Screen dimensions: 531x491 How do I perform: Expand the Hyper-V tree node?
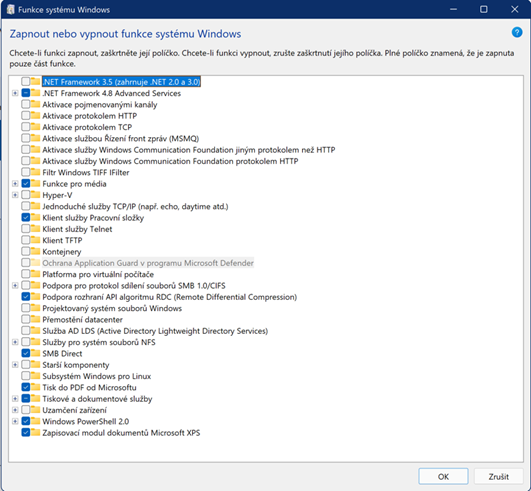click(x=15, y=195)
